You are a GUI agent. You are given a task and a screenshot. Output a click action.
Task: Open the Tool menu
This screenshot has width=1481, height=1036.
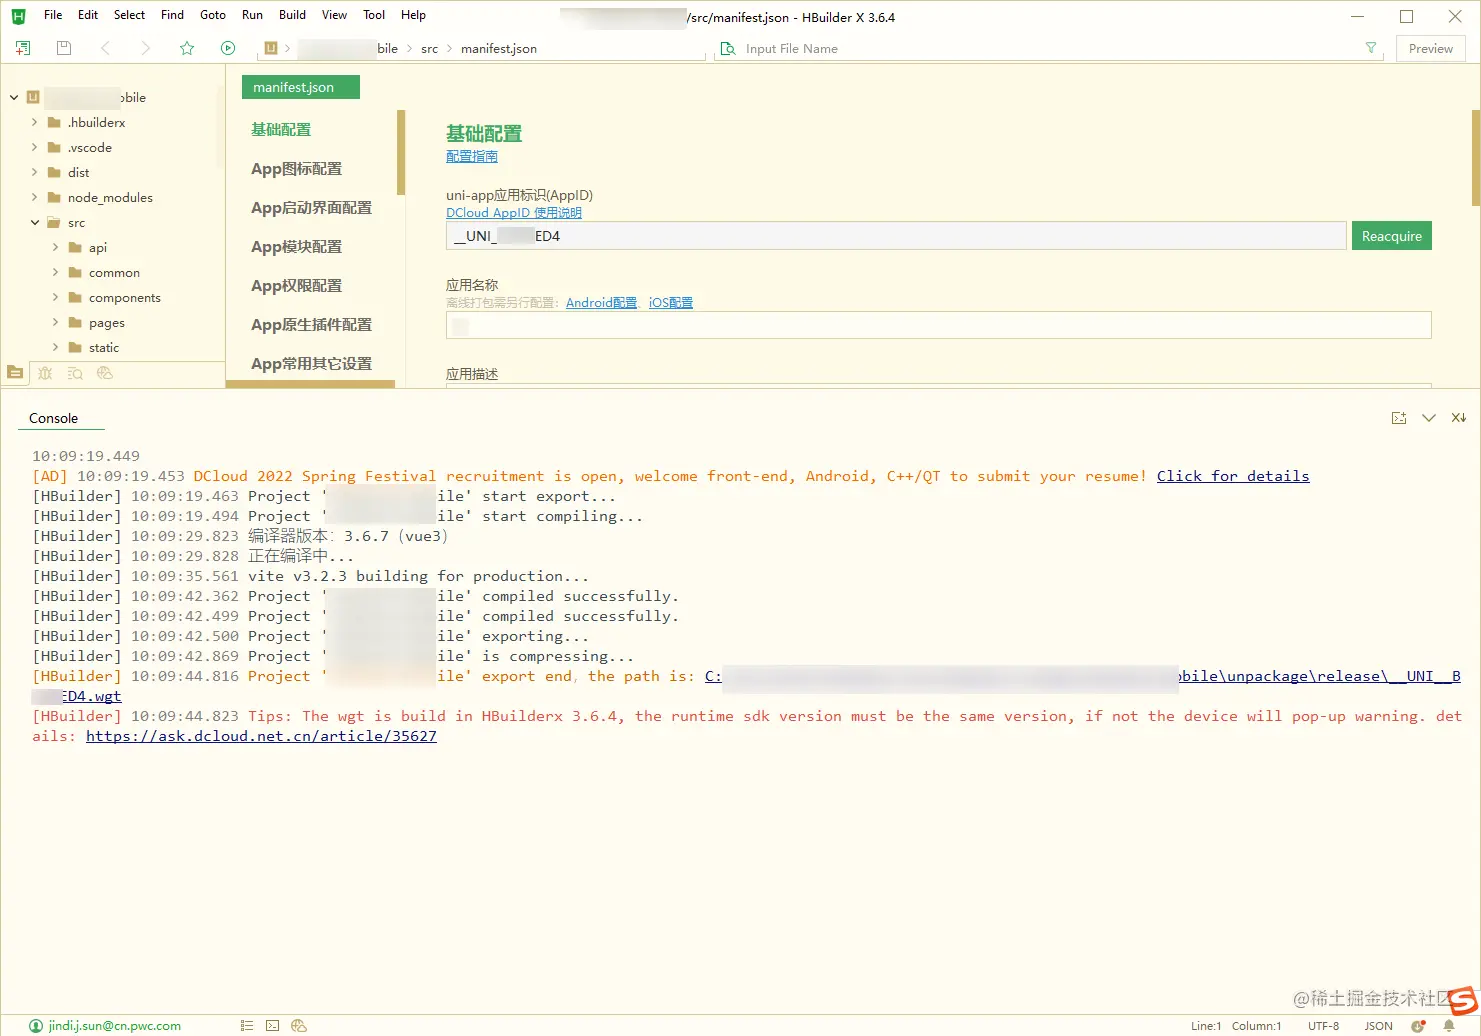tap(374, 15)
